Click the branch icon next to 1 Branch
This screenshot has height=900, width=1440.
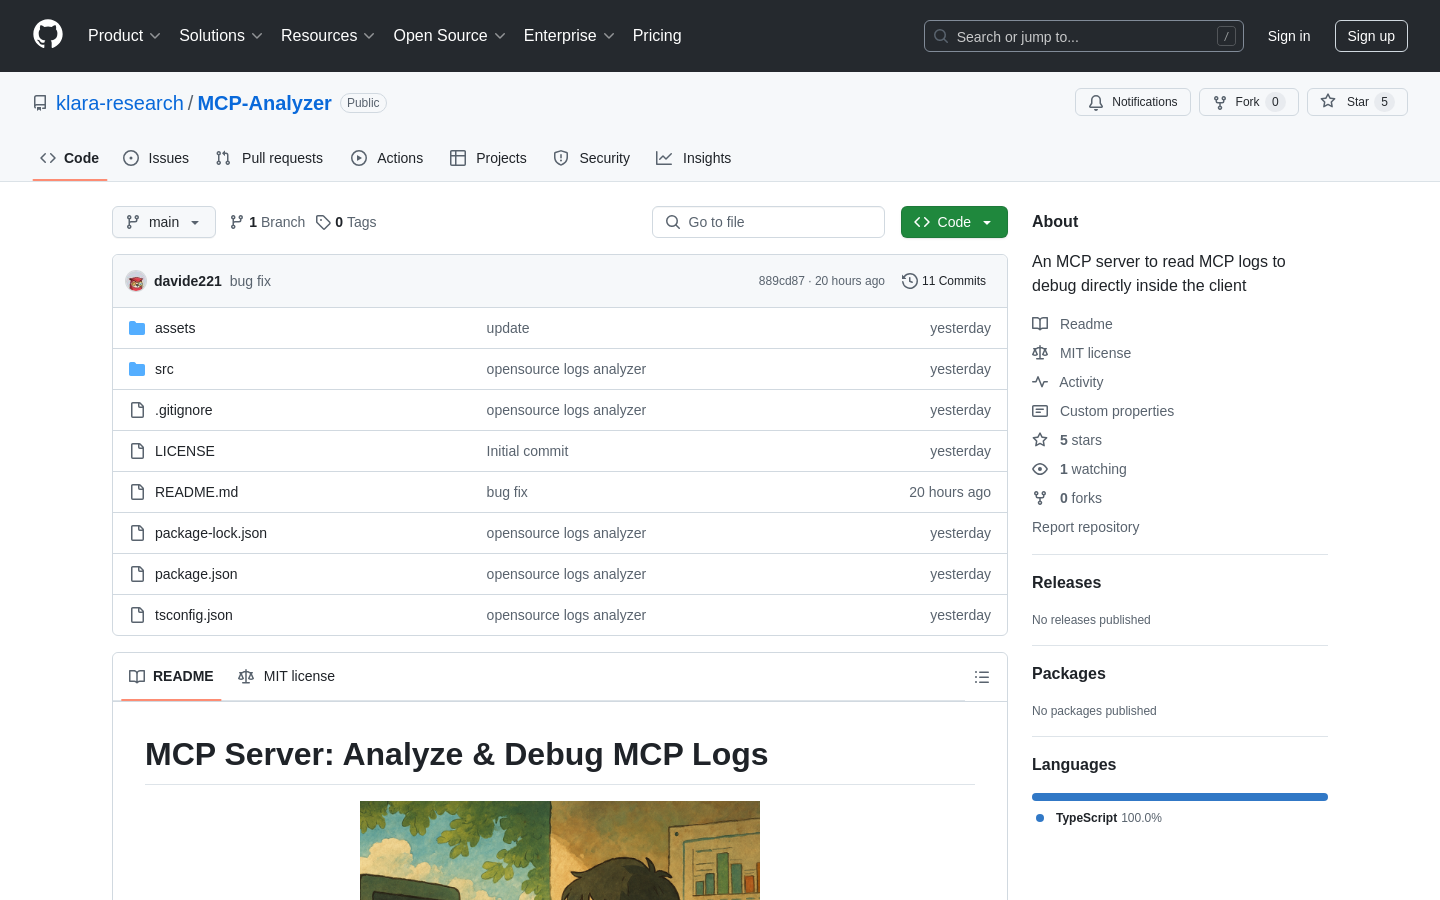[x=237, y=222]
